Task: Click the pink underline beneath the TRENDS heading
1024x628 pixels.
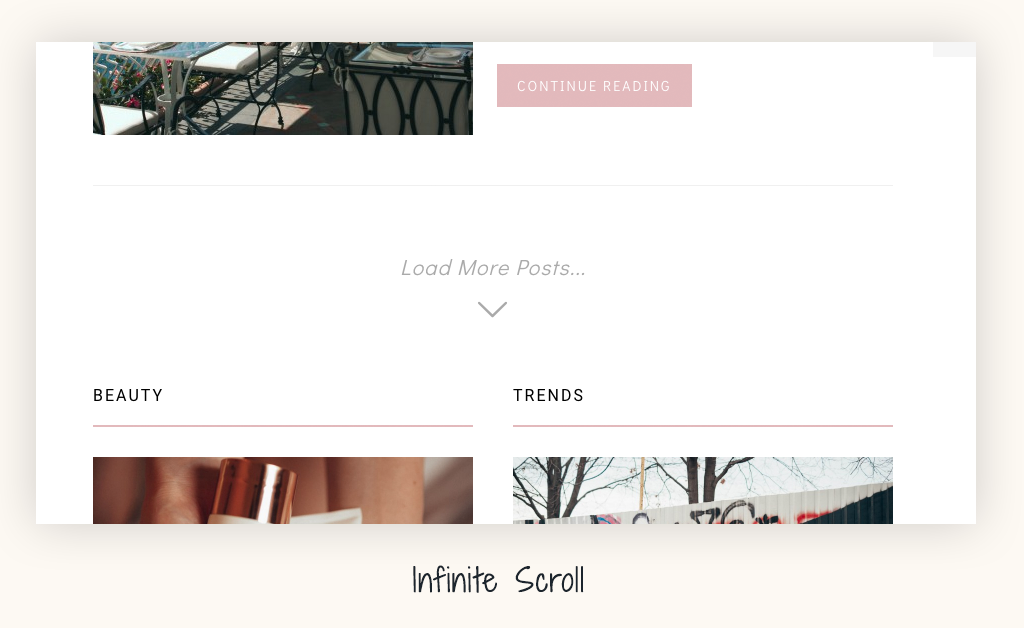Action: click(x=703, y=426)
